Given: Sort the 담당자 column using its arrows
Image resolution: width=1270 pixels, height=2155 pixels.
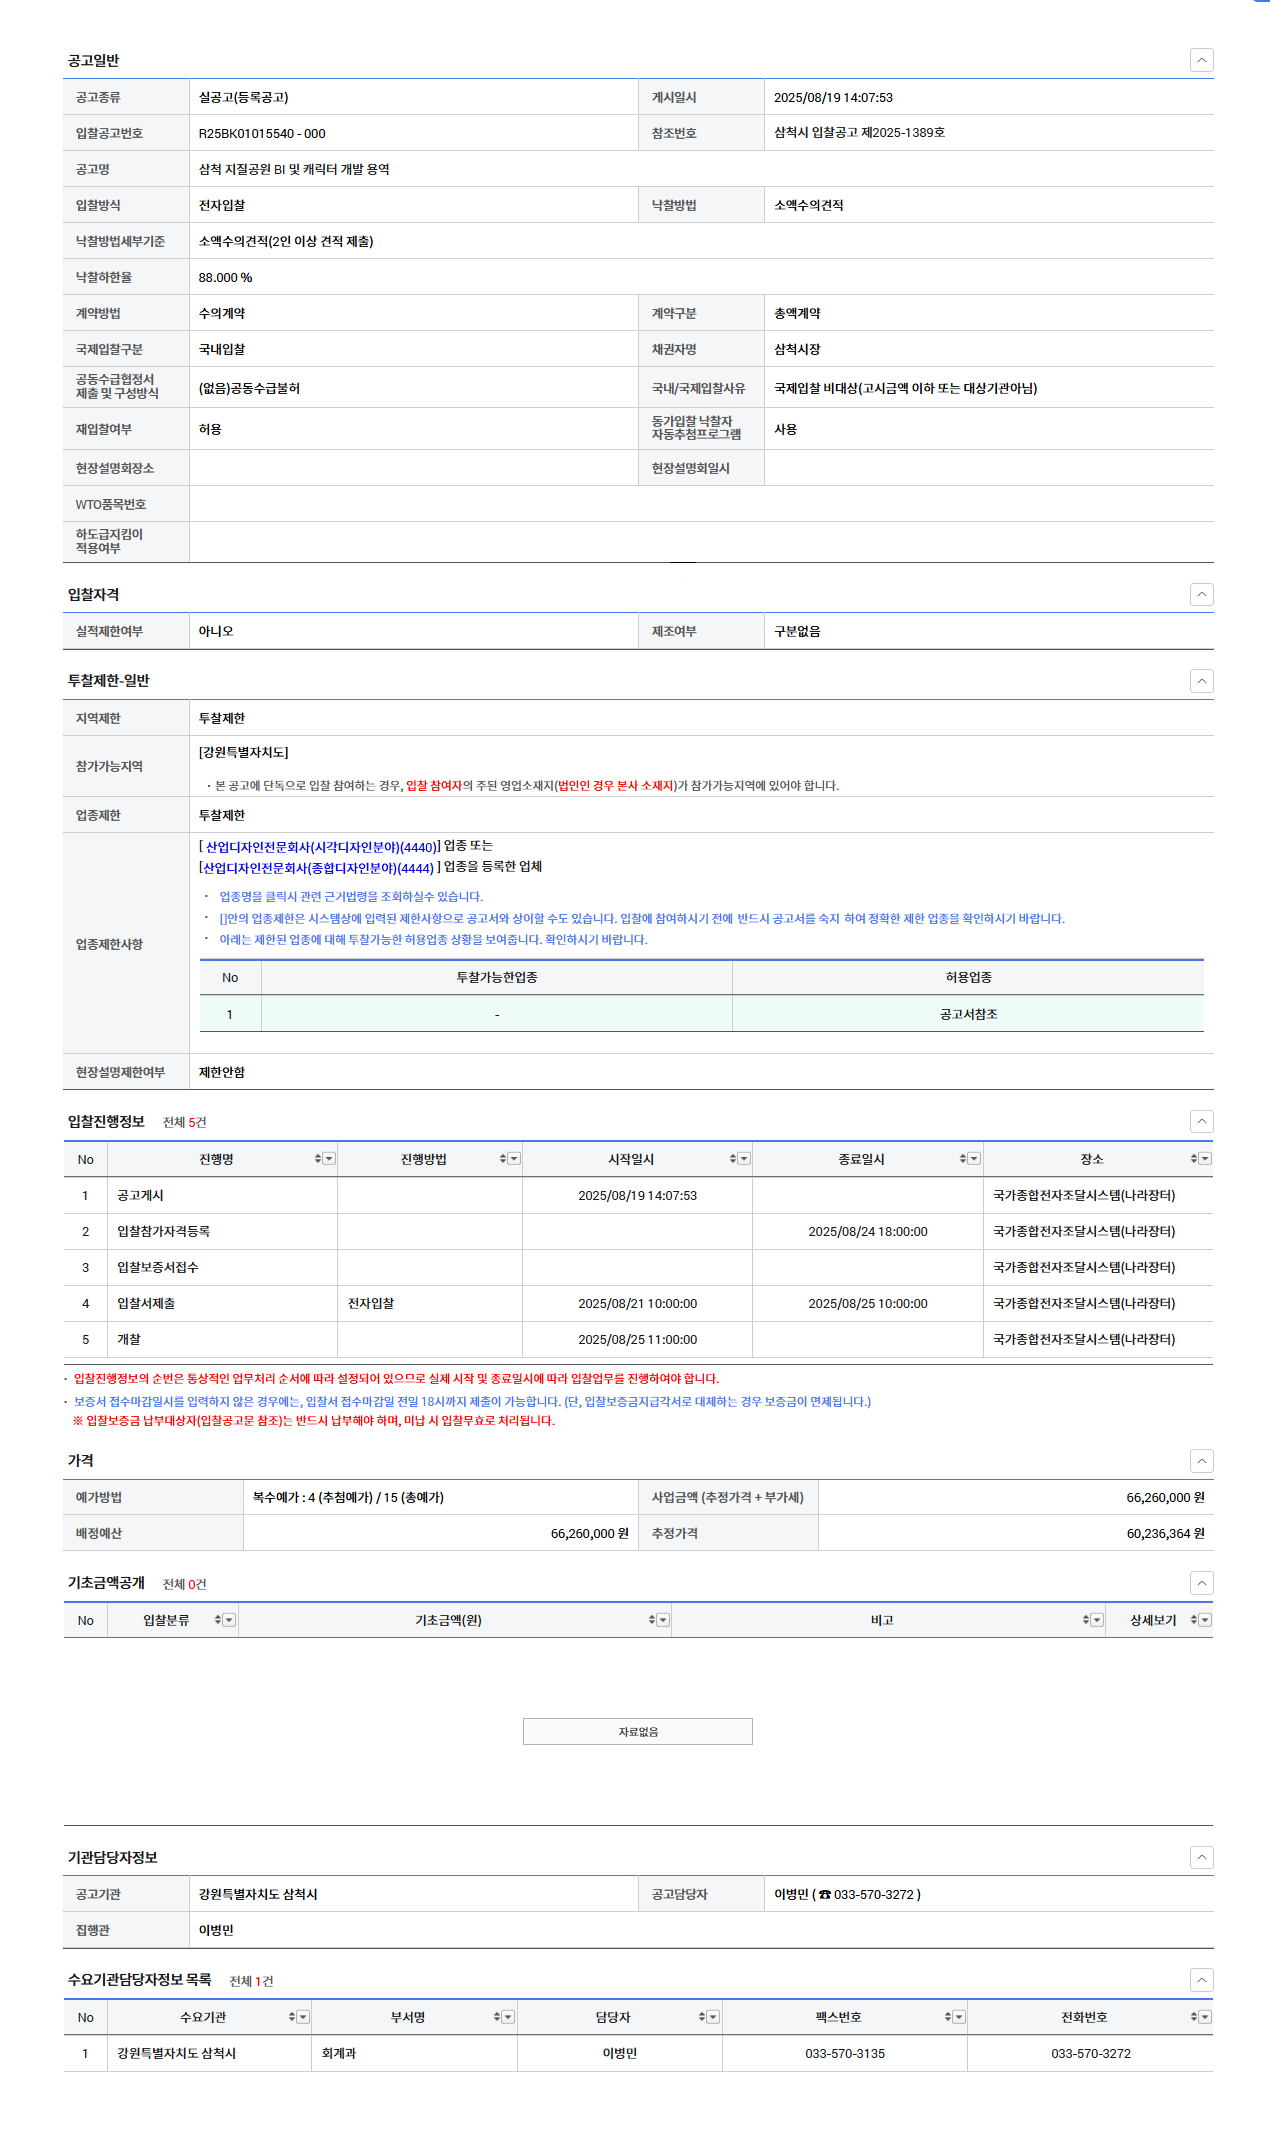Looking at the screenshot, I should pyautogui.click(x=702, y=2017).
